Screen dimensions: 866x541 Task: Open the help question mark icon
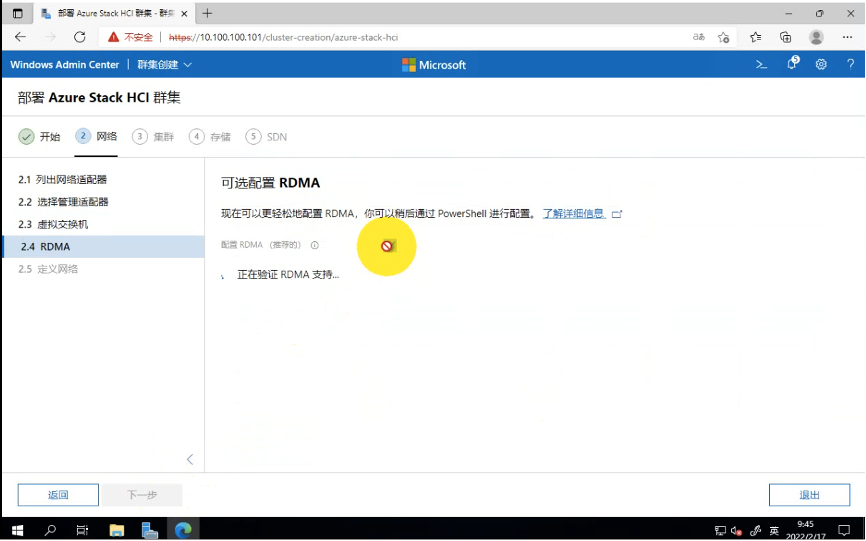pyautogui.click(x=851, y=65)
